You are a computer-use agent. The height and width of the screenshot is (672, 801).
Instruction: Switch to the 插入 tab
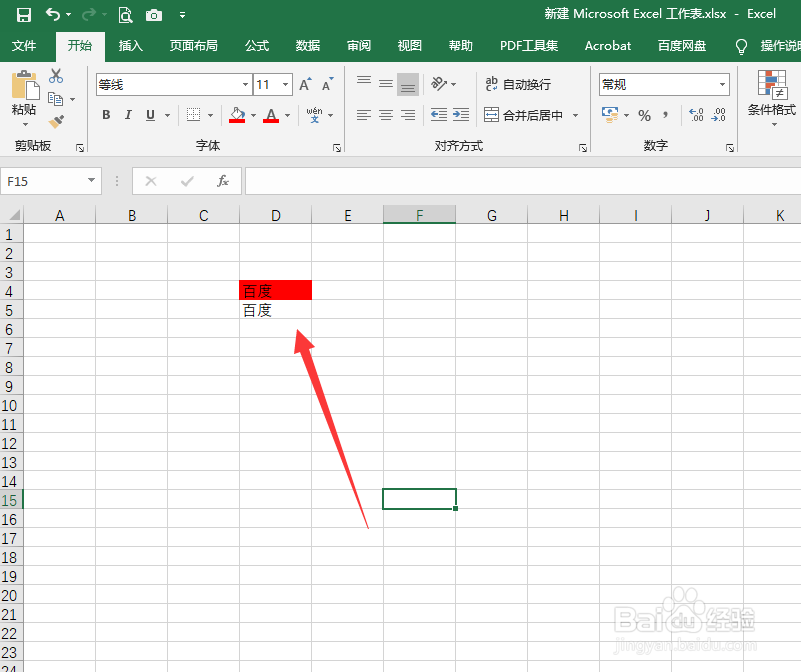(131, 46)
